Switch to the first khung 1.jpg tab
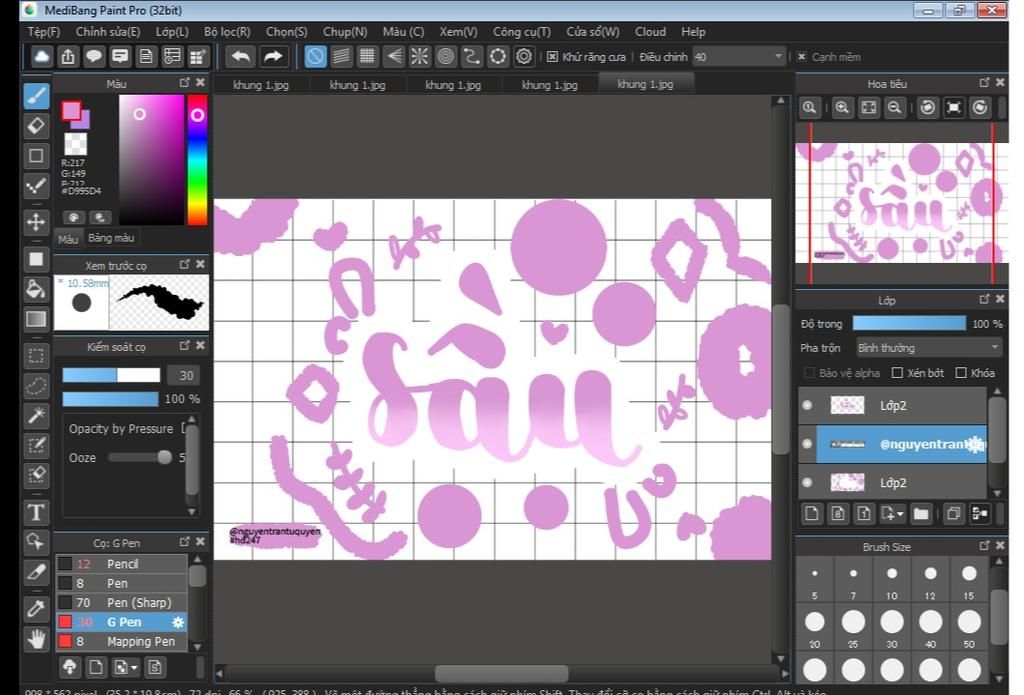The height and width of the screenshot is (695, 1024). click(x=261, y=85)
